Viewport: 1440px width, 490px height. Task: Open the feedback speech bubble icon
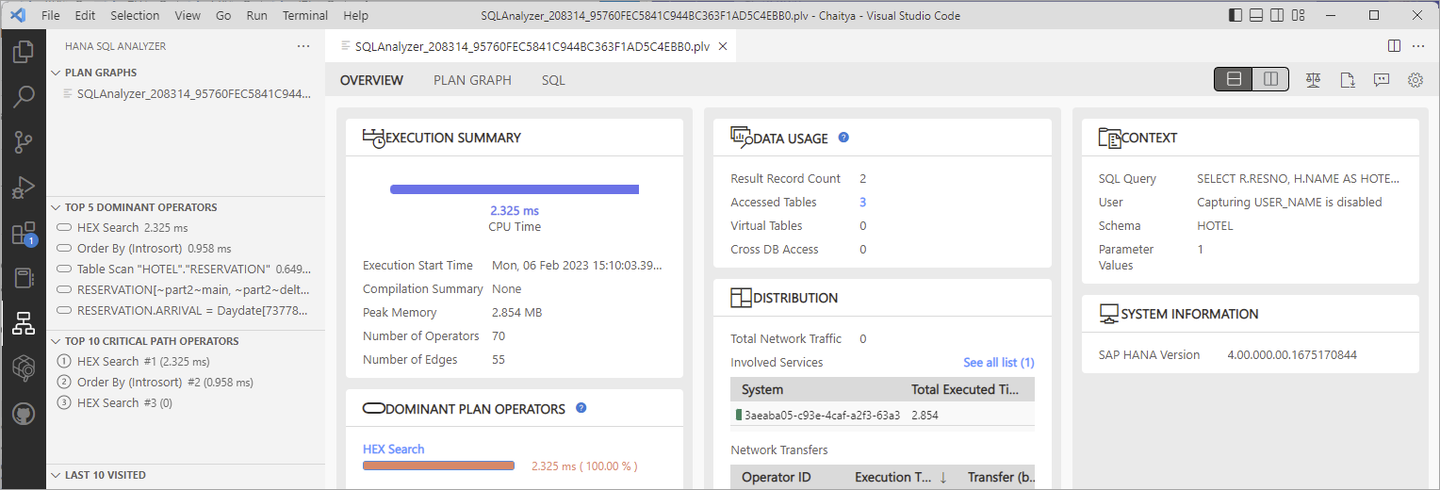point(1381,80)
